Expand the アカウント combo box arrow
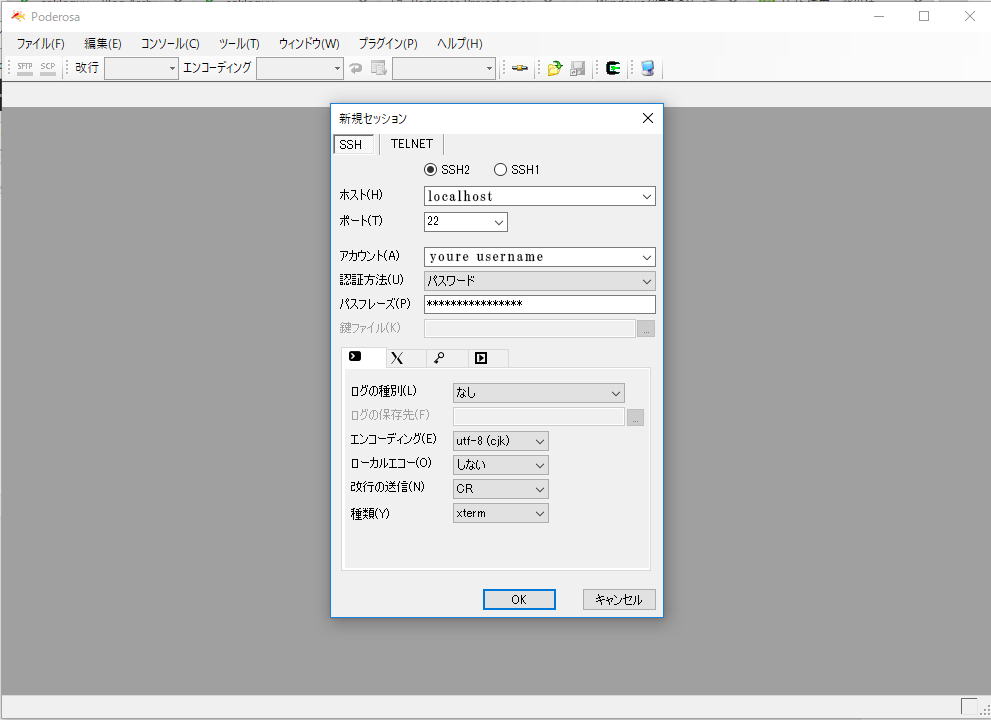 click(x=647, y=257)
